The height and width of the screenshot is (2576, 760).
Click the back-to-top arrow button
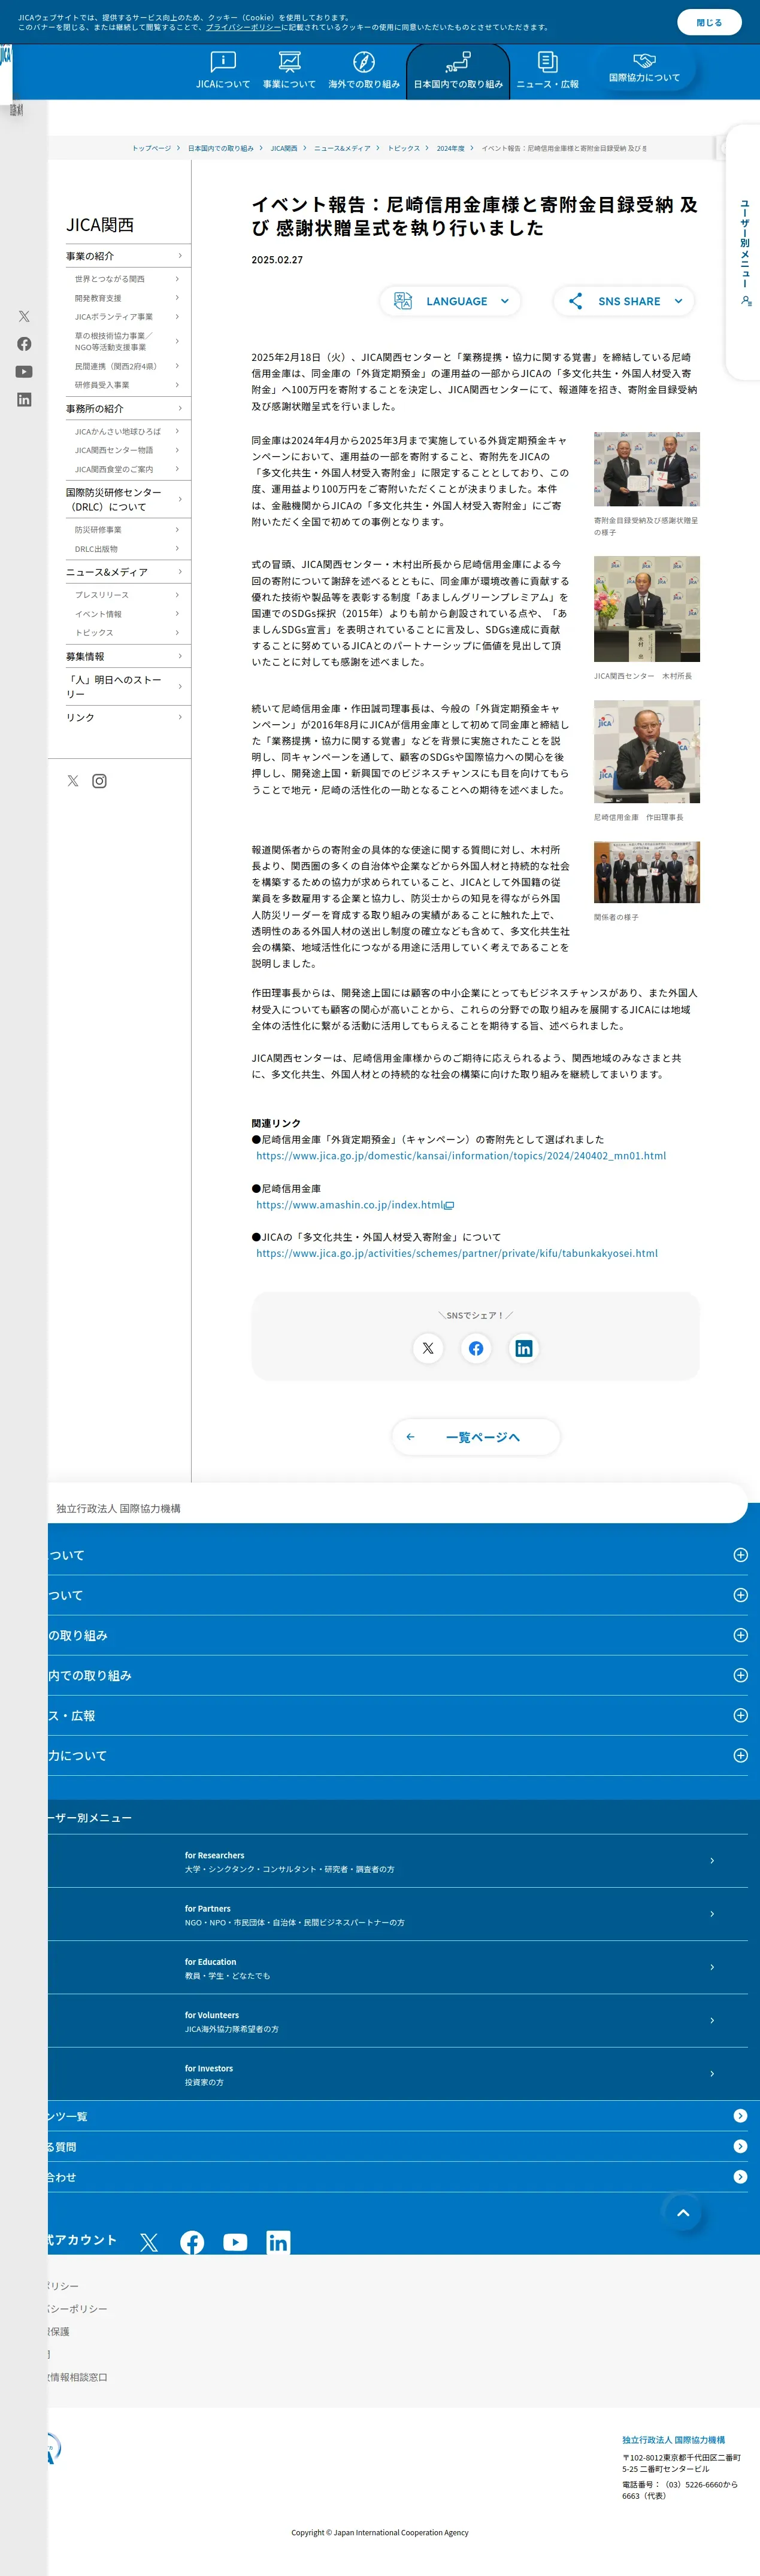coord(683,2212)
